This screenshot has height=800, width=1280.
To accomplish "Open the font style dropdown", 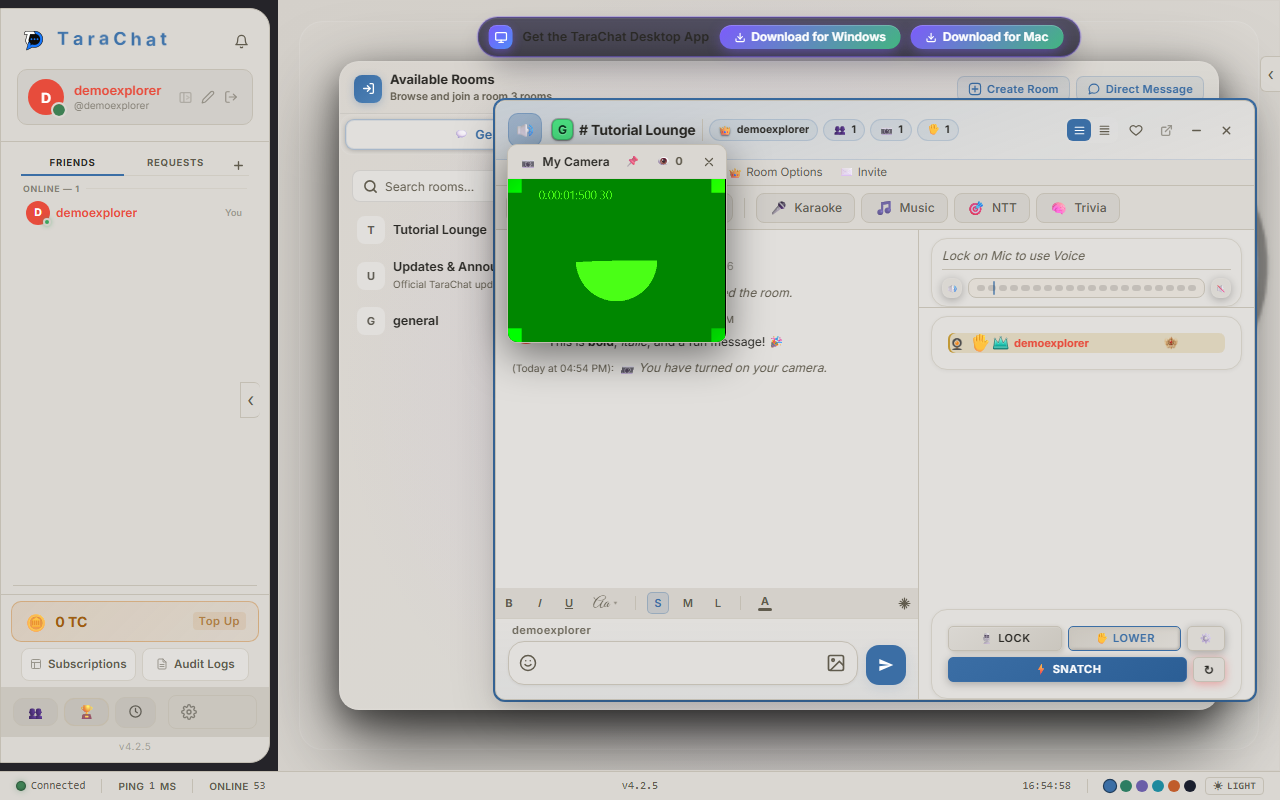I will coord(605,603).
